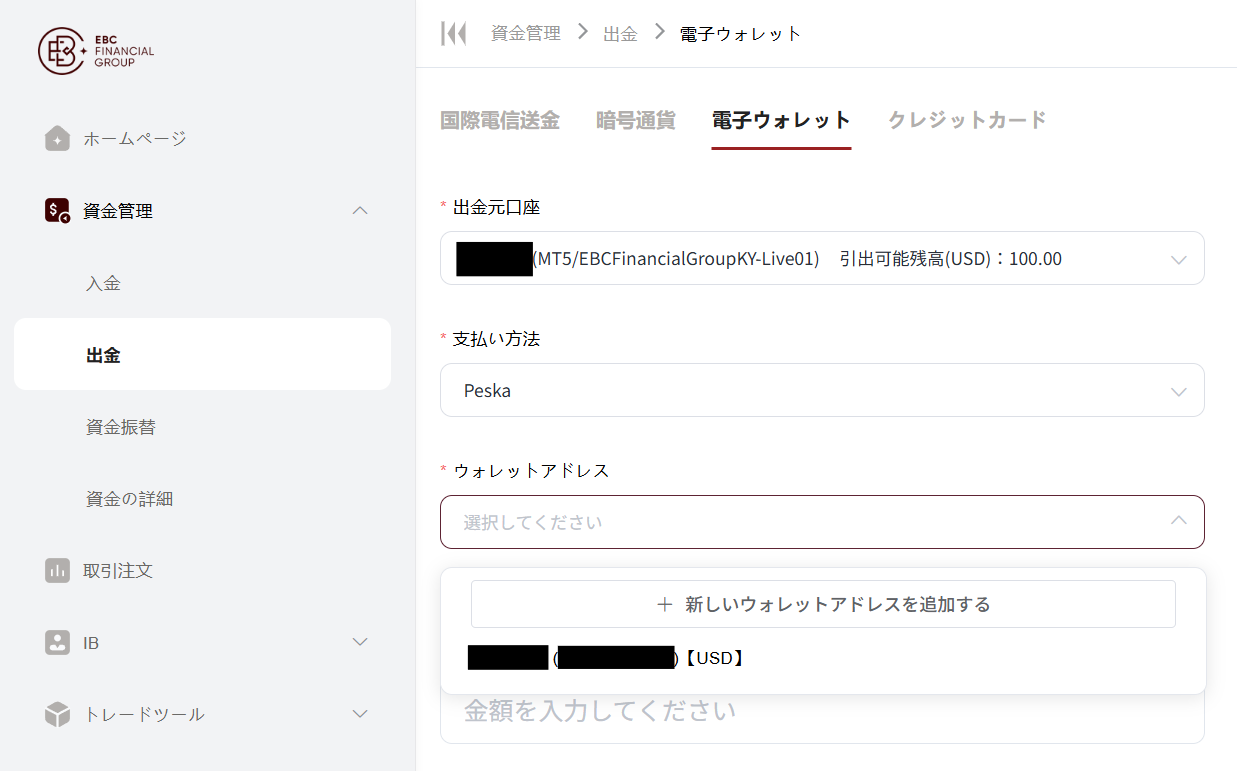Click 資金管理 breadcrumb link
Image resolution: width=1237 pixels, height=771 pixels.
click(526, 34)
